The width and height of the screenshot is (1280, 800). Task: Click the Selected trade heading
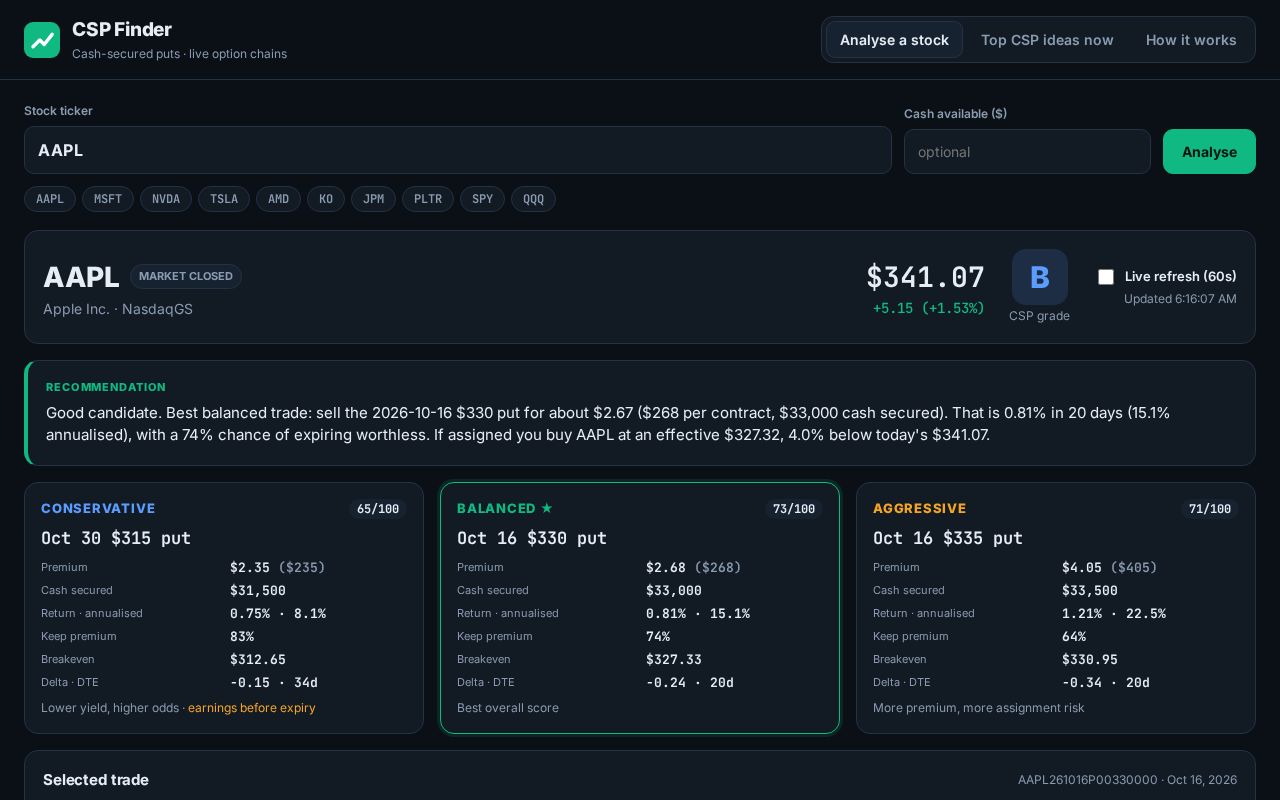[96, 780]
